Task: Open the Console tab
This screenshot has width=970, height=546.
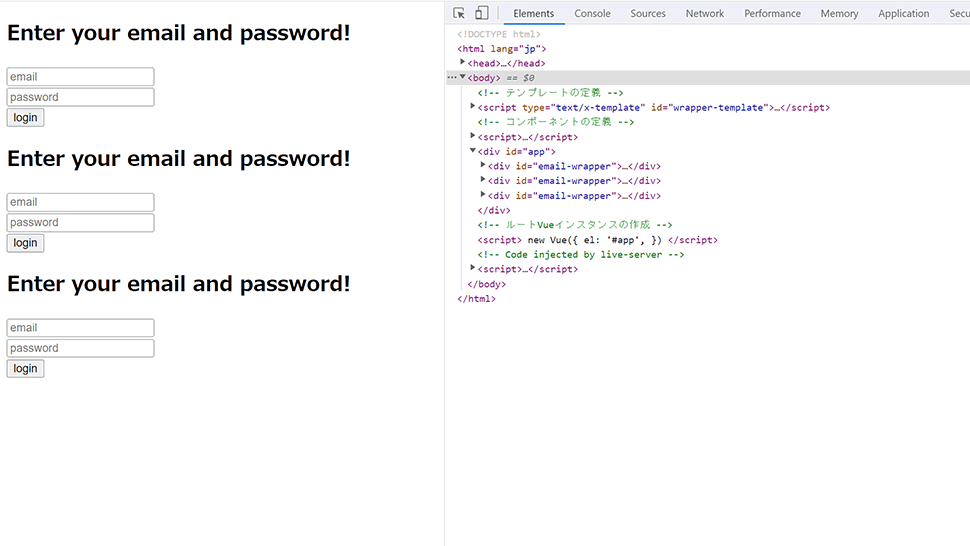Action: (x=592, y=13)
